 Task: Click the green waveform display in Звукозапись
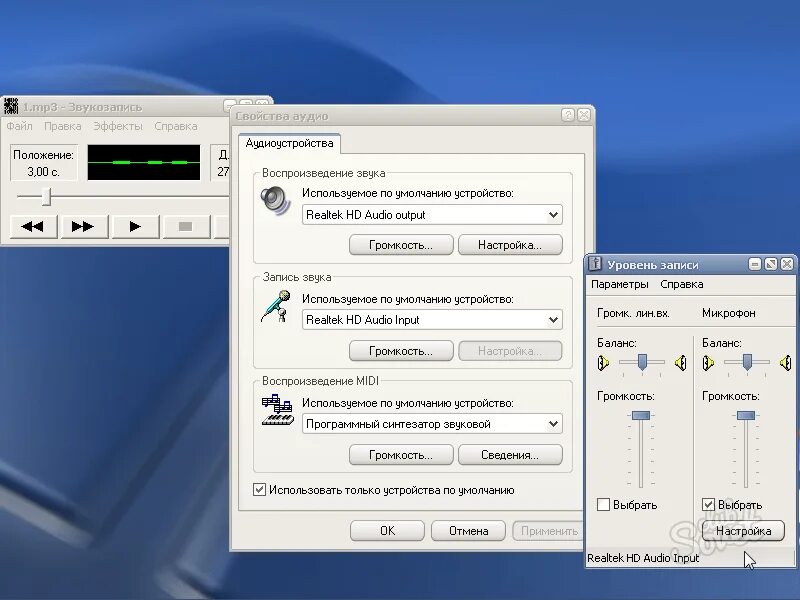pos(144,162)
